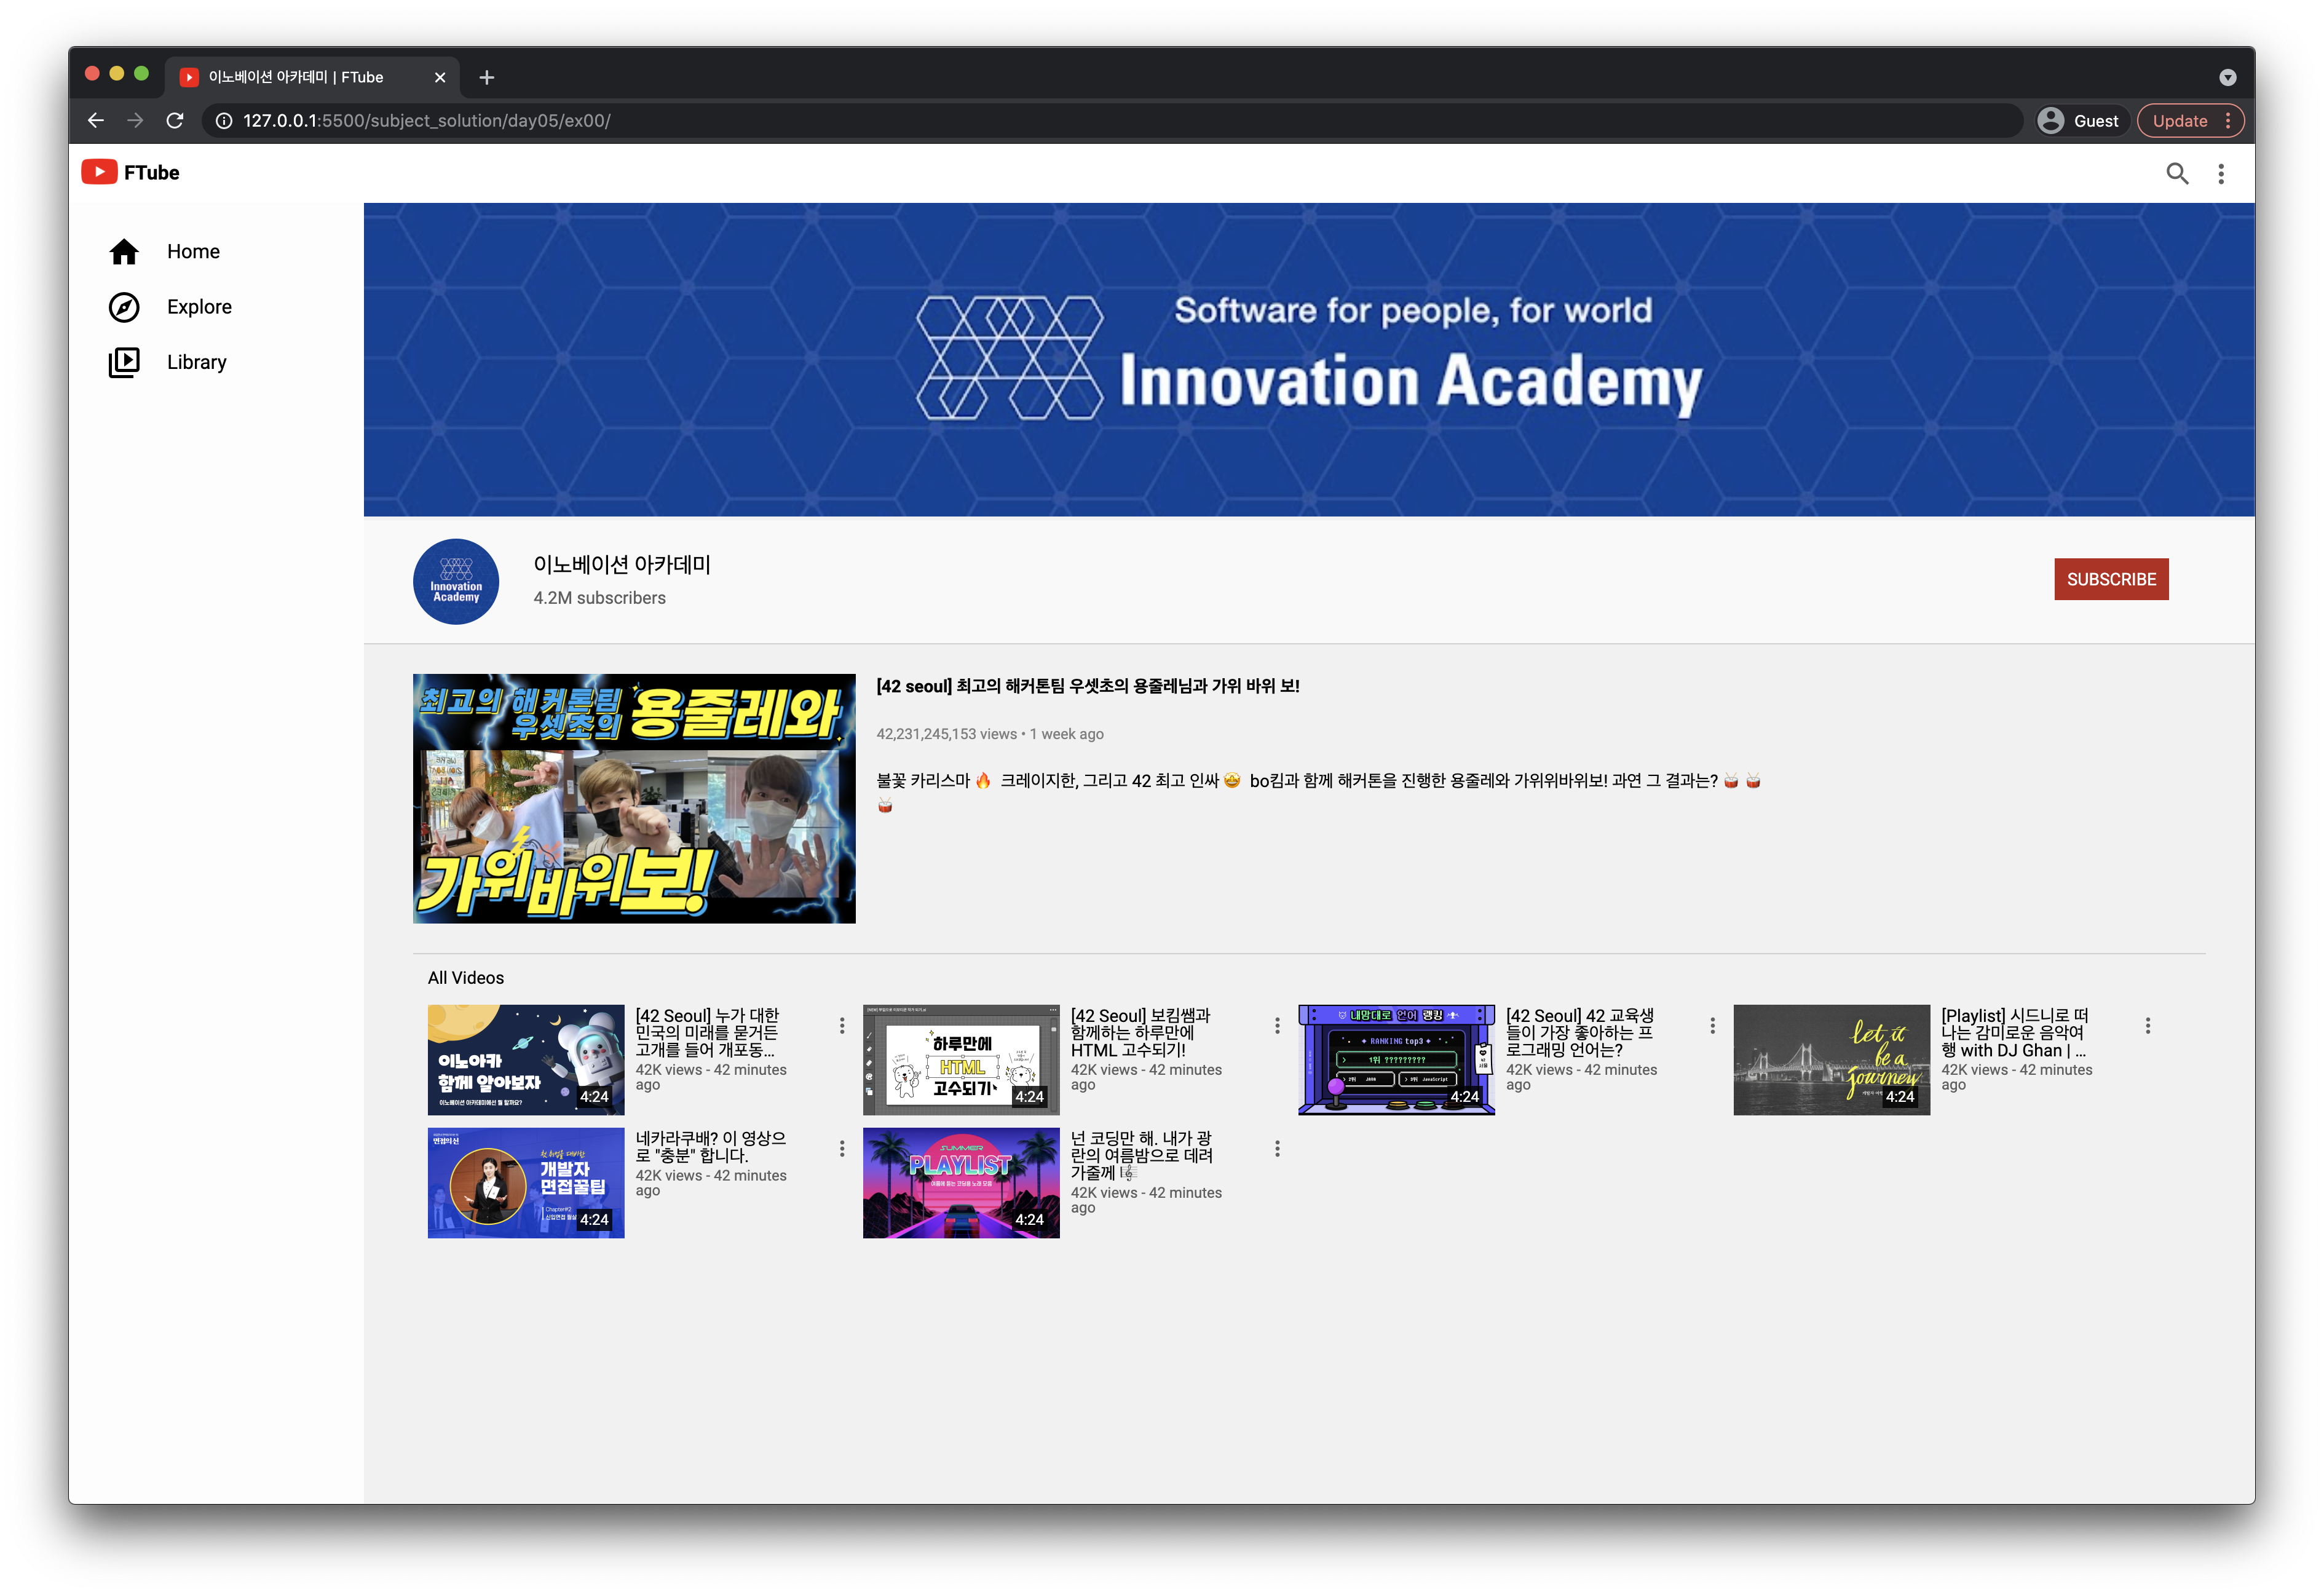2324x1595 pixels.
Task: Click the 42,231,245,153 views text
Action: pos(946,733)
